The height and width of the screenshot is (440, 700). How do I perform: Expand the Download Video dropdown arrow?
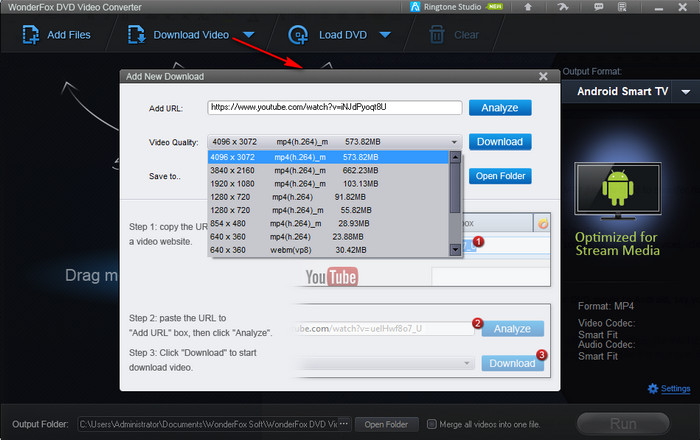pos(249,35)
